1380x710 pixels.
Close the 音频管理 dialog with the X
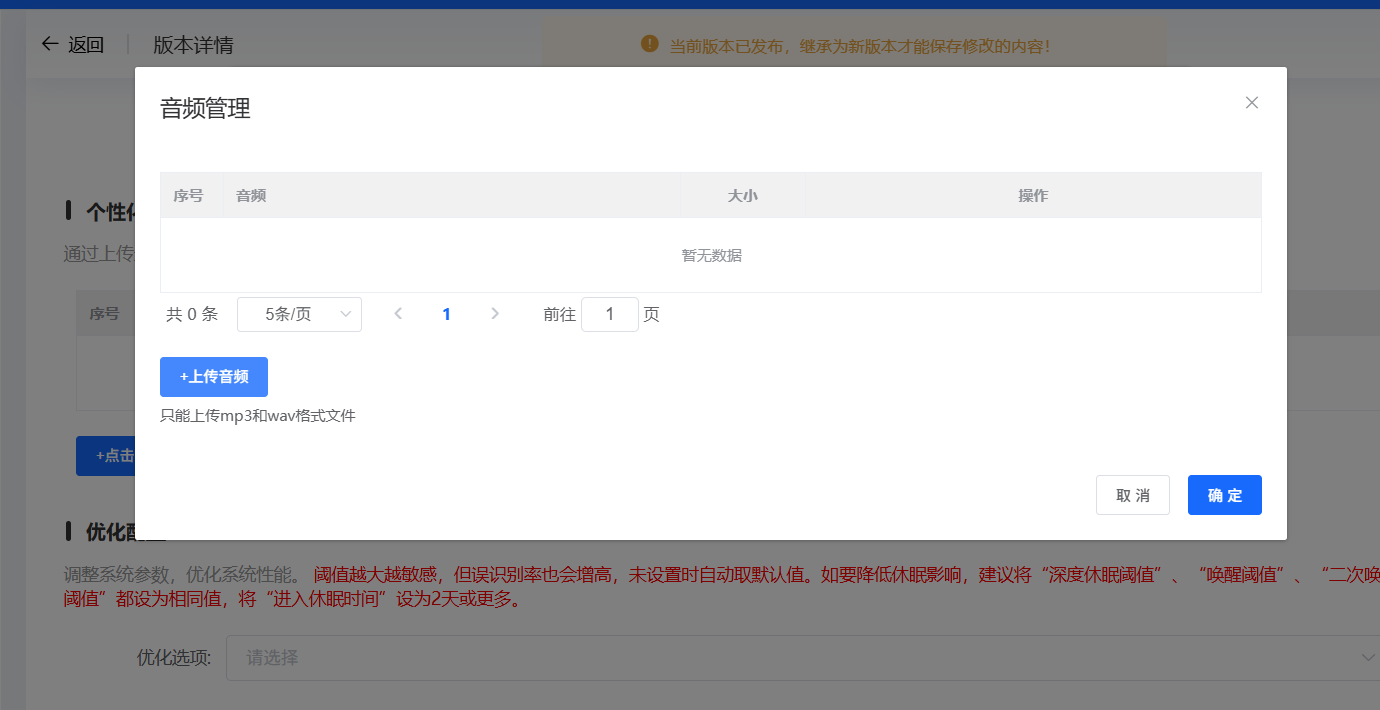tap(1251, 102)
